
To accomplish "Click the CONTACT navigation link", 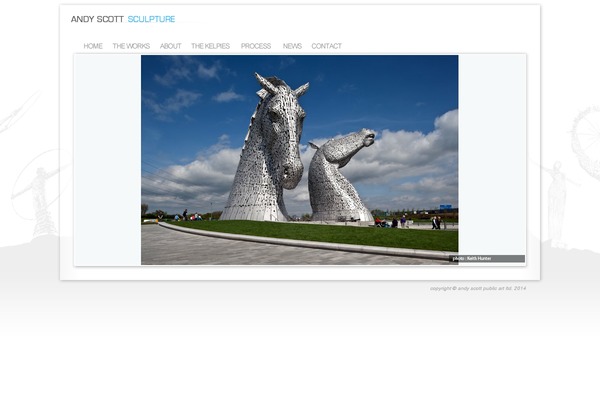I will coord(326,46).
